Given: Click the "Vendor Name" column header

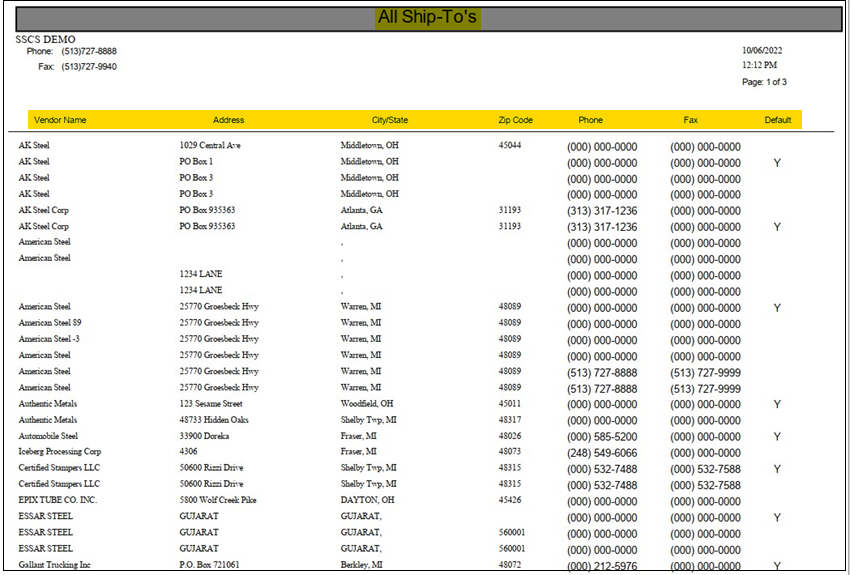Looking at the screenshot, I should pos(60,120).
